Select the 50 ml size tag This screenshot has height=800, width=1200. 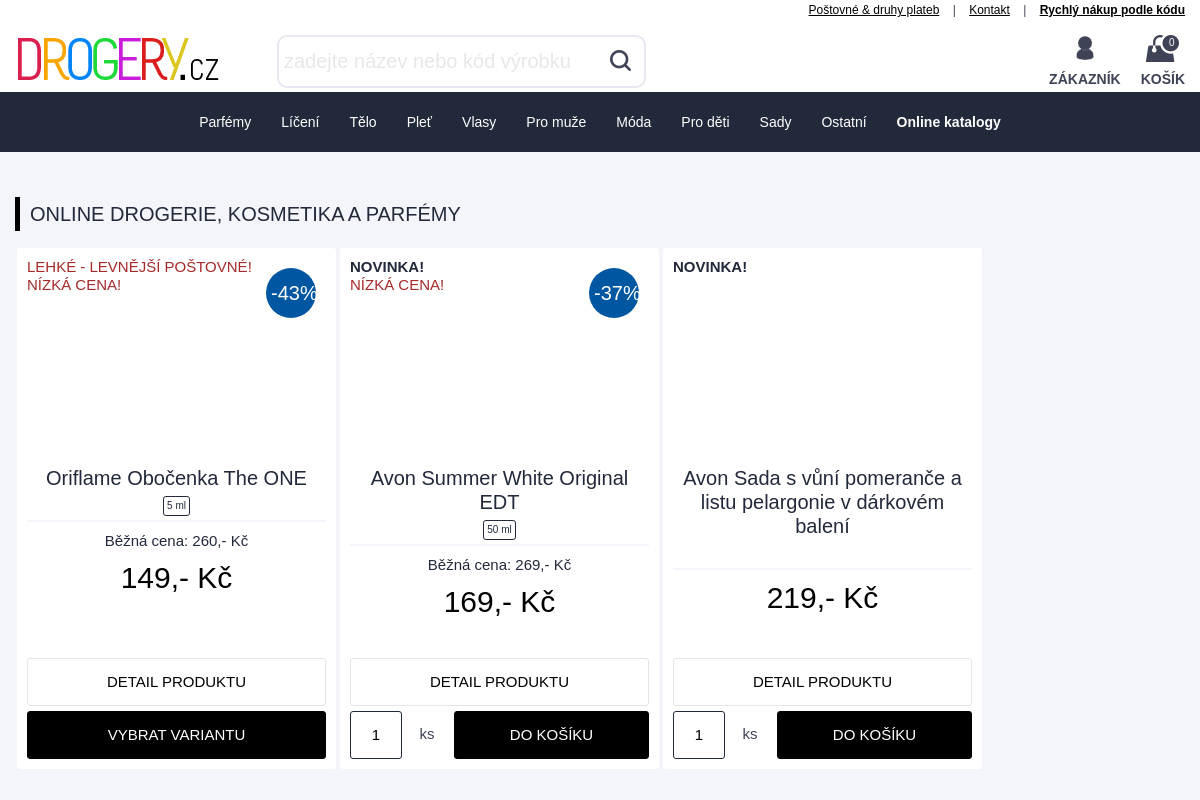(x=499, y=530)
